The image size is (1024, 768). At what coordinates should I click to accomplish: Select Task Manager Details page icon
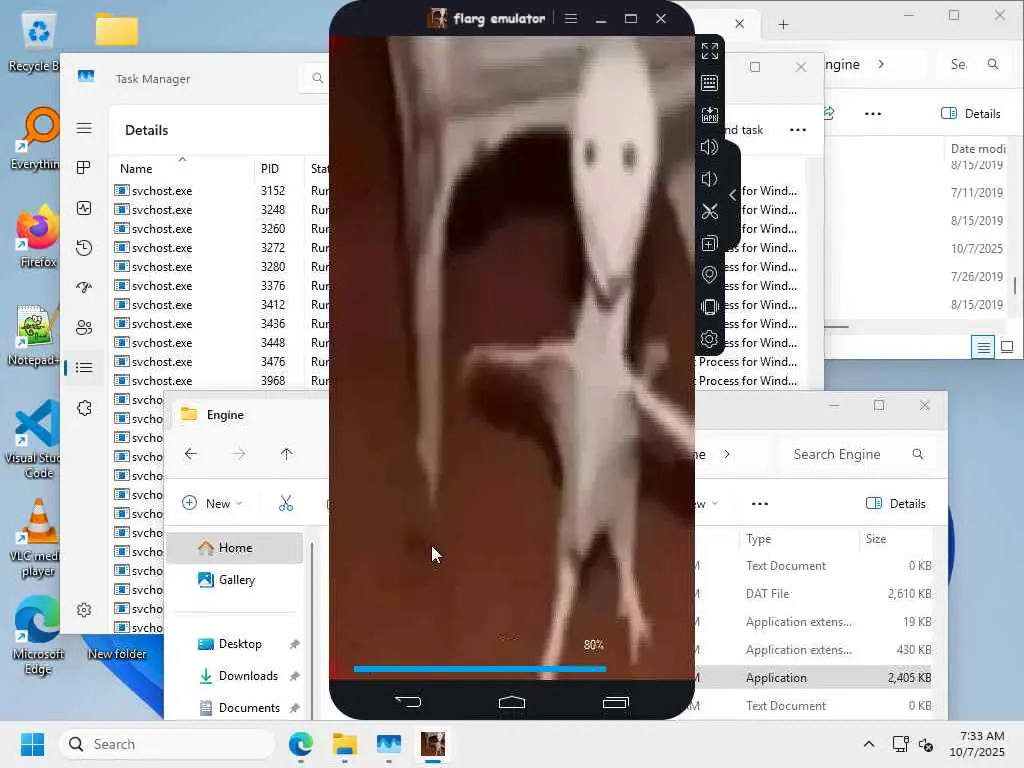point(84,368)
